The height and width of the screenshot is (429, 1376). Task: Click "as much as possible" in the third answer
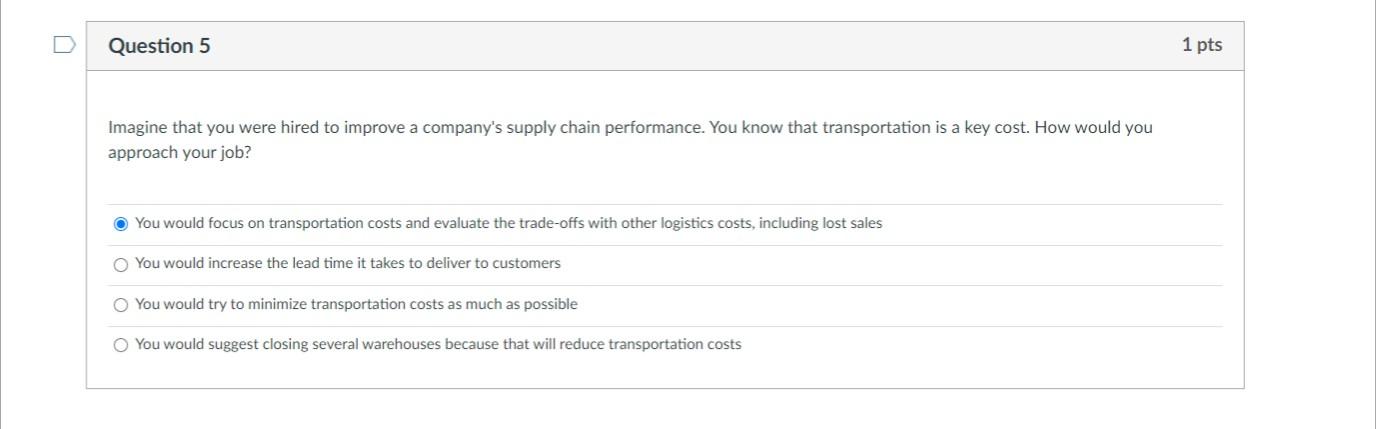(x=509, y=304)
